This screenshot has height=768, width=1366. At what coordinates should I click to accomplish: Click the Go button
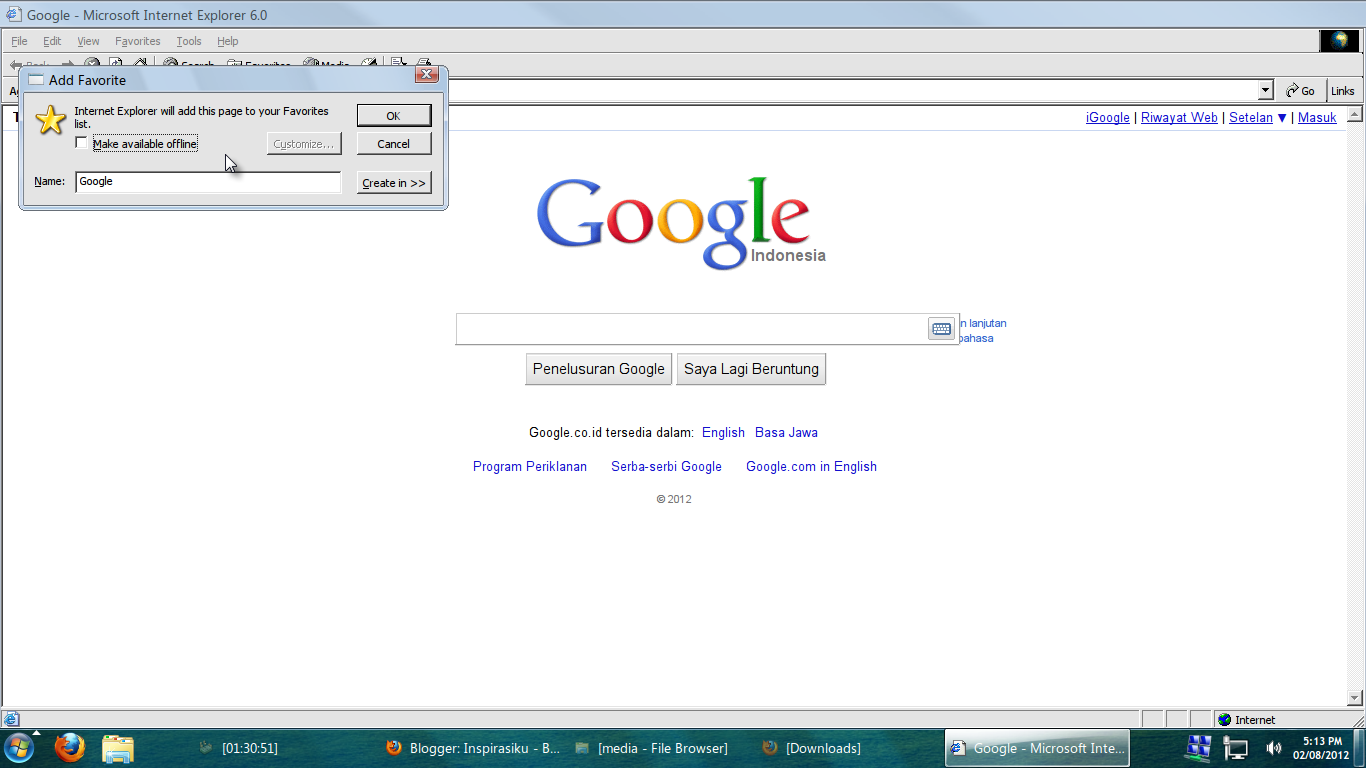1301,90
